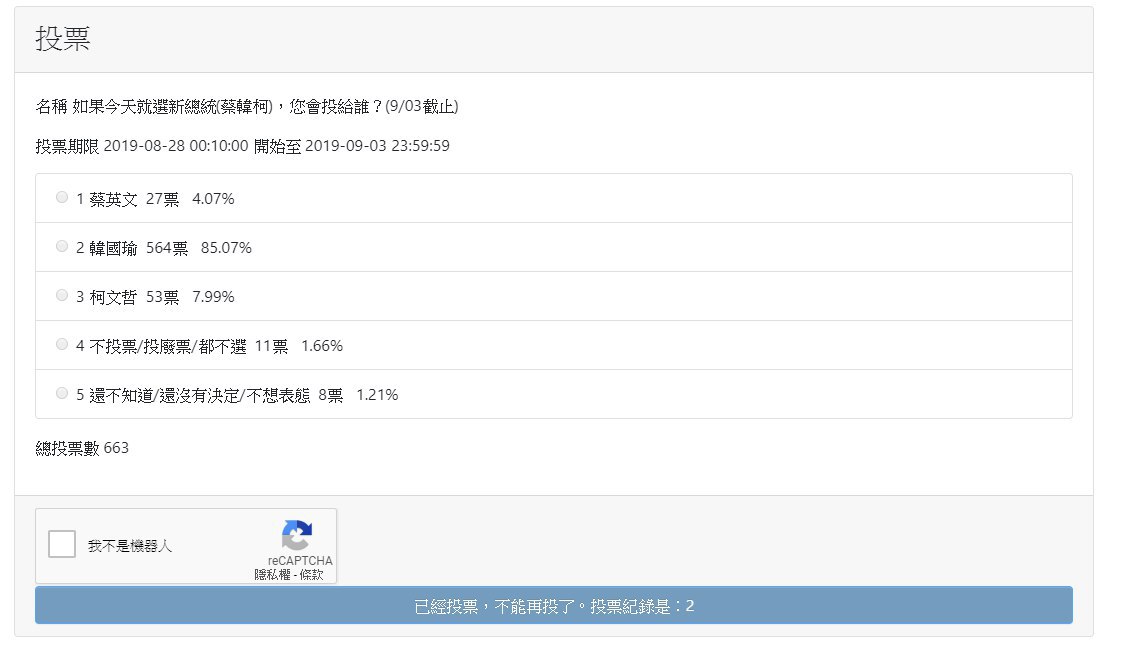Choose the 韓國瑜 radio option
This screenshot has width=1137, height=671.
pos(62,247)
